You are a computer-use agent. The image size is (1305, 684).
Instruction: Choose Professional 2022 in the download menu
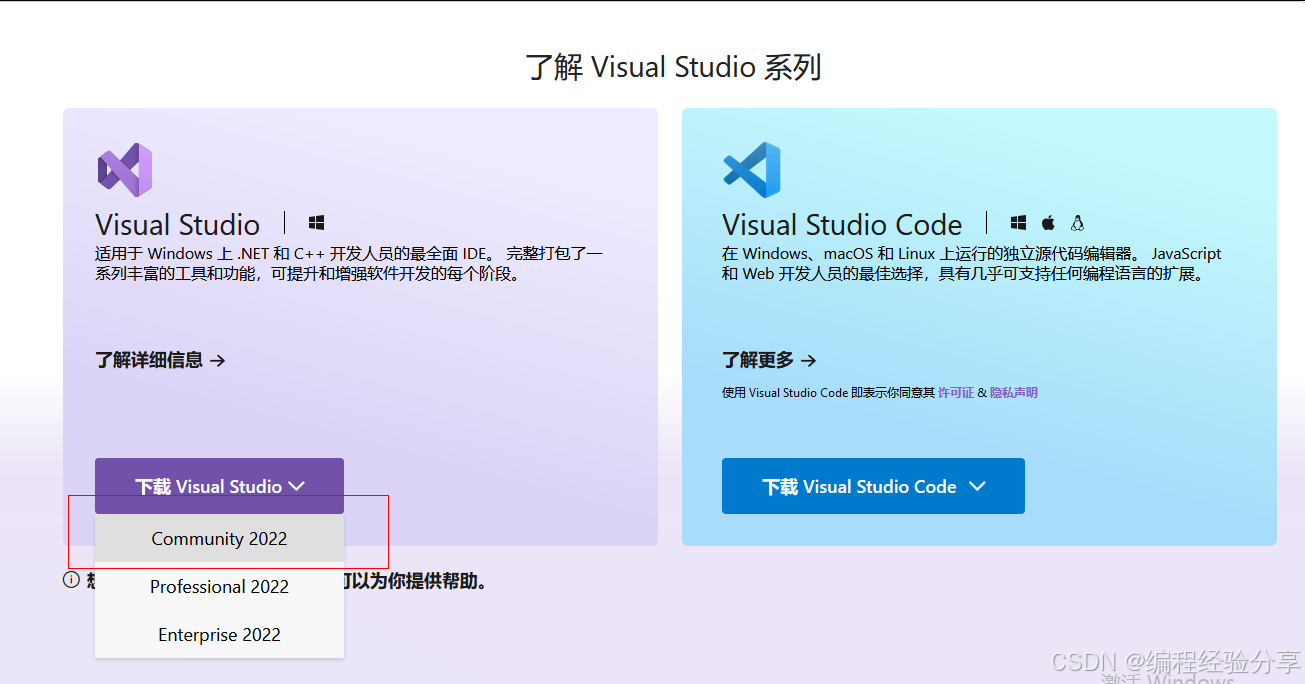click(x=219, y=587)
